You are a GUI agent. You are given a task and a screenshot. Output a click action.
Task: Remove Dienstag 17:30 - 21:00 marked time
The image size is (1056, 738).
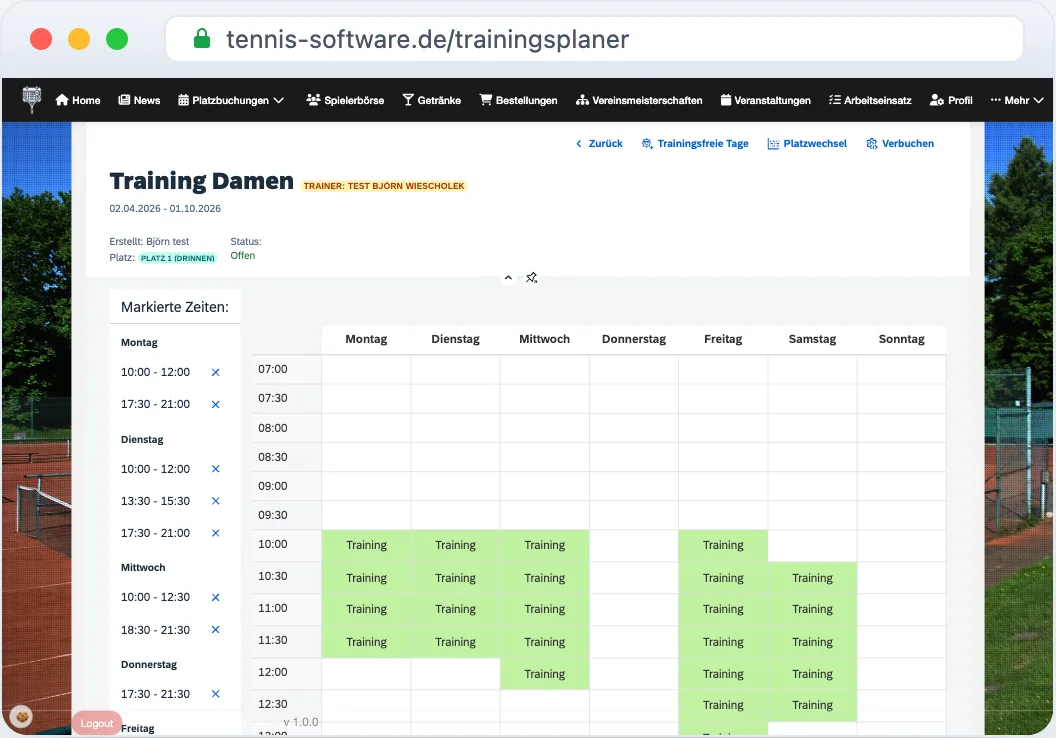216,533
